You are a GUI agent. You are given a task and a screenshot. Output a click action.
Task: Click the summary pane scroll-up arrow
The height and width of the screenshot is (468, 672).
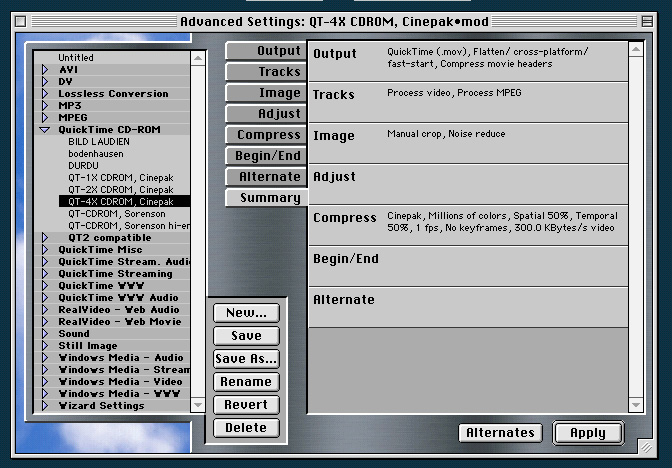tap(635, 49)
